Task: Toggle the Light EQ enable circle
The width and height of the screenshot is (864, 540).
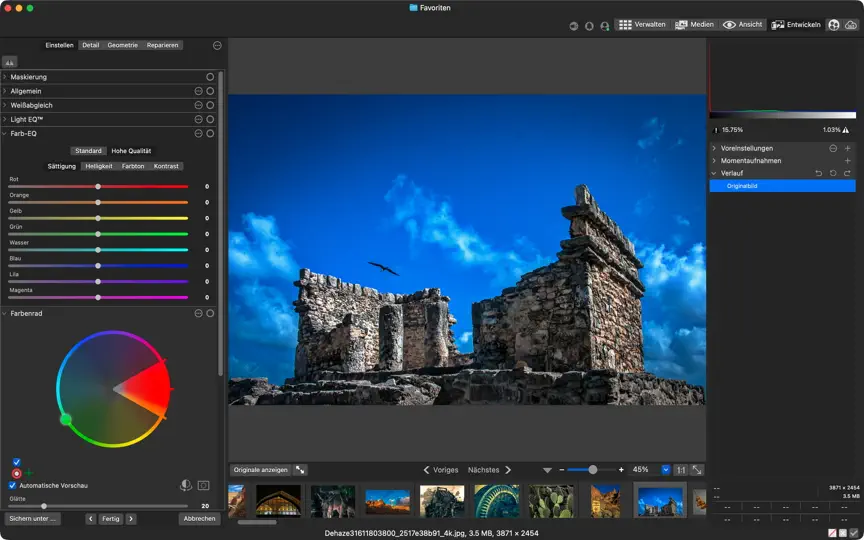Action: coord(210,120)
